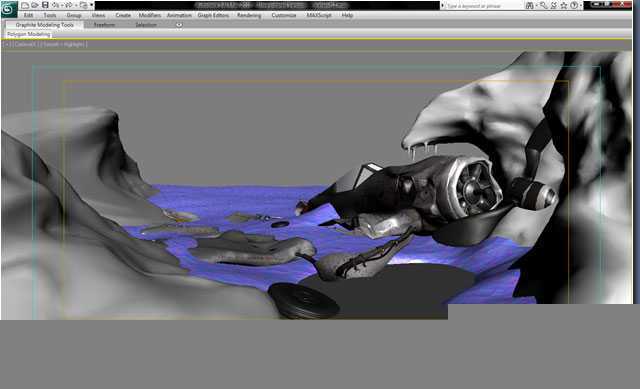Expand the search field arrow toggle
640x389 pixels.
coord(442,6)
